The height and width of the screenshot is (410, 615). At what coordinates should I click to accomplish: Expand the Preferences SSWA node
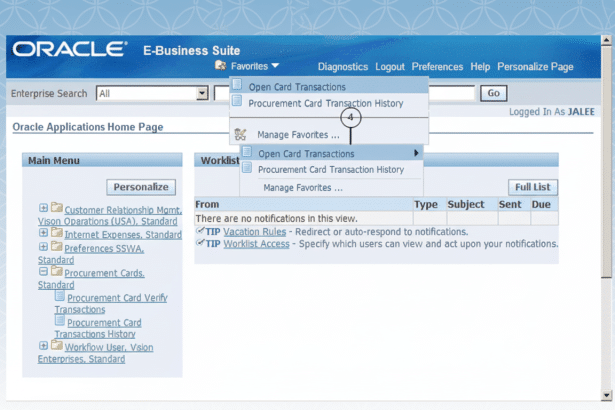43,247
